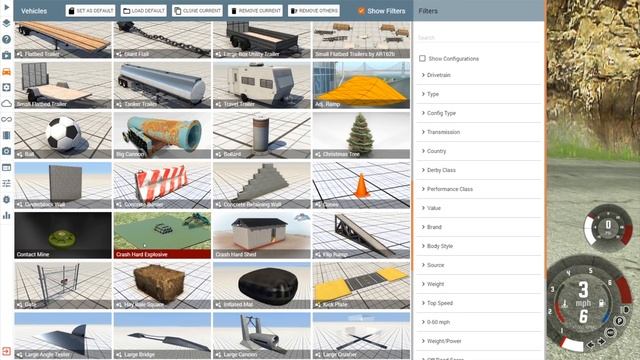Open the help question mark icon
Viewport: 640px width, 360px height.
click(x=6, y=39)
